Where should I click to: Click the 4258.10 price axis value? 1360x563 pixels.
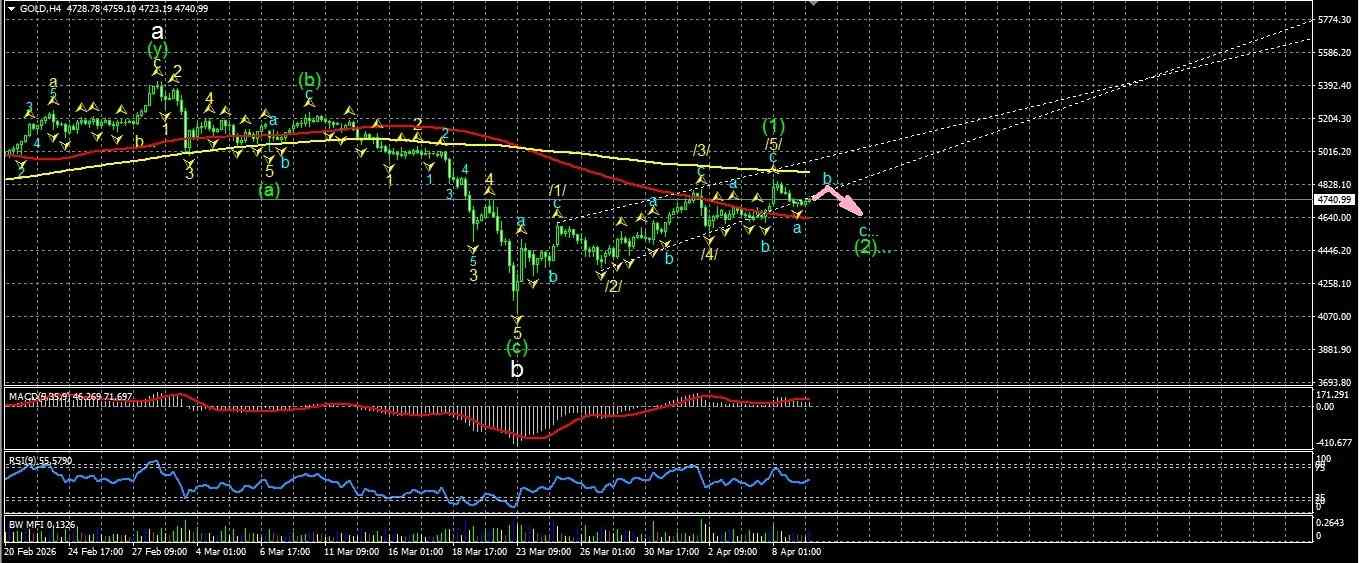1334,284
